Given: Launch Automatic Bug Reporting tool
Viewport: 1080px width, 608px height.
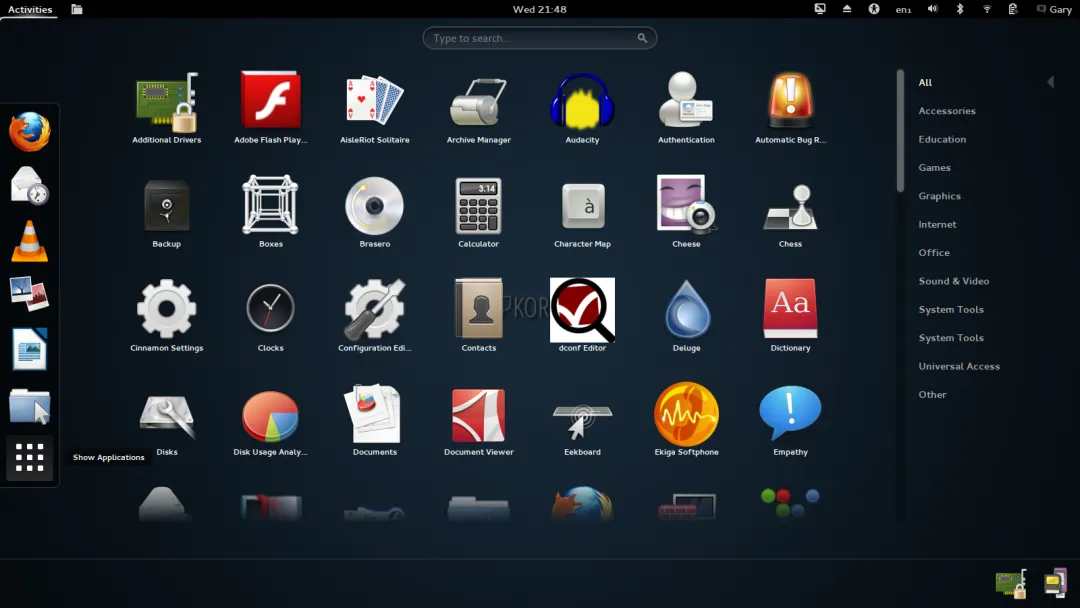Looking at the screenshot, I should (x=790, y=101).
